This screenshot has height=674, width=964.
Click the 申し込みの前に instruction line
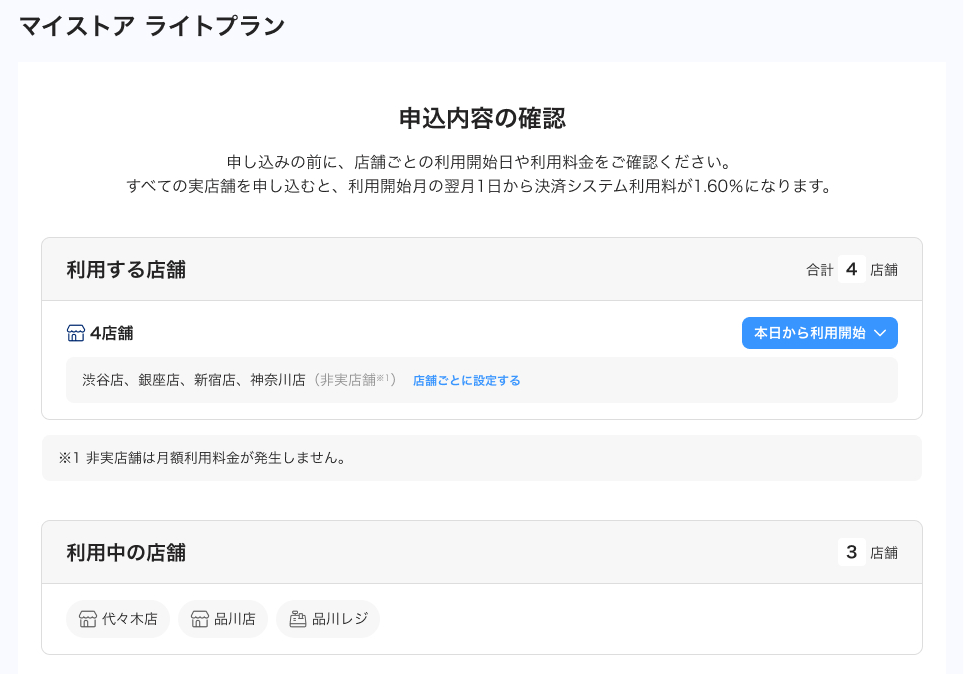pos(480,162)
